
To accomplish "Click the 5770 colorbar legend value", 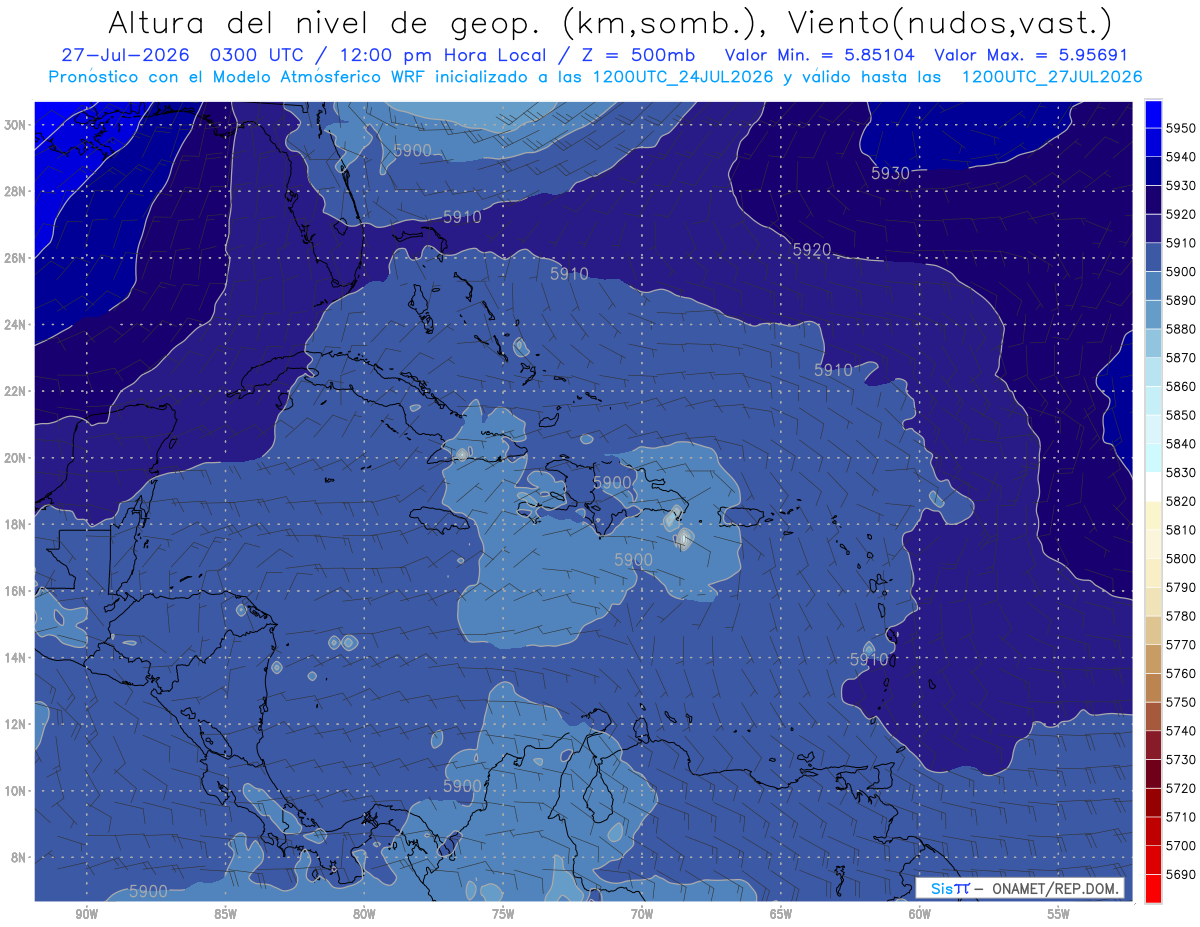I will click(1180, 645).
